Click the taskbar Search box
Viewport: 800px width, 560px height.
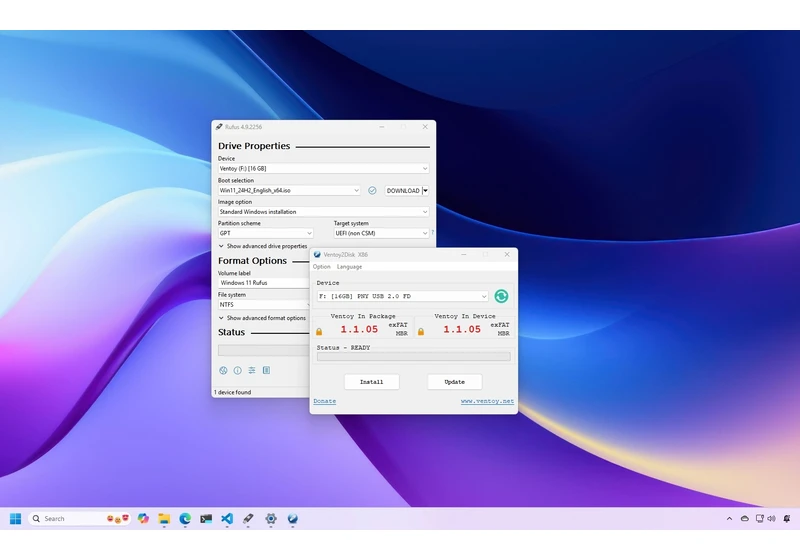79,519
